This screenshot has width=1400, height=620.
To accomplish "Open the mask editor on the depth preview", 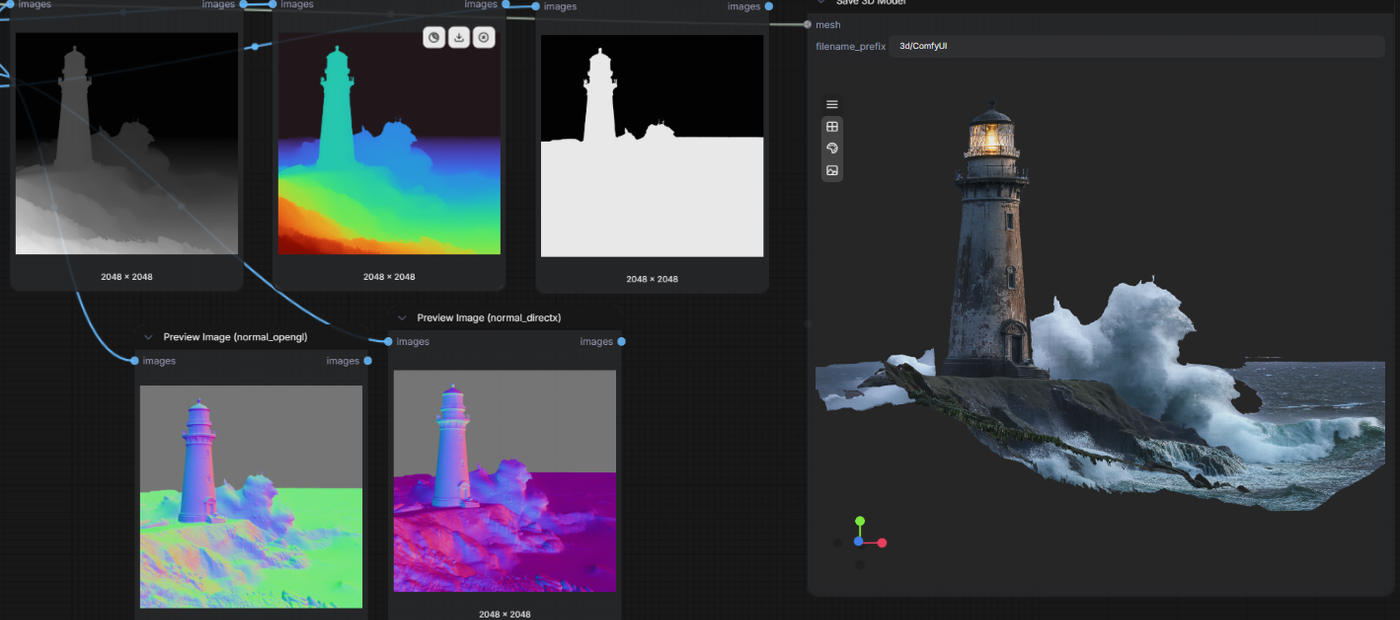I will click(x=434, y=38).
